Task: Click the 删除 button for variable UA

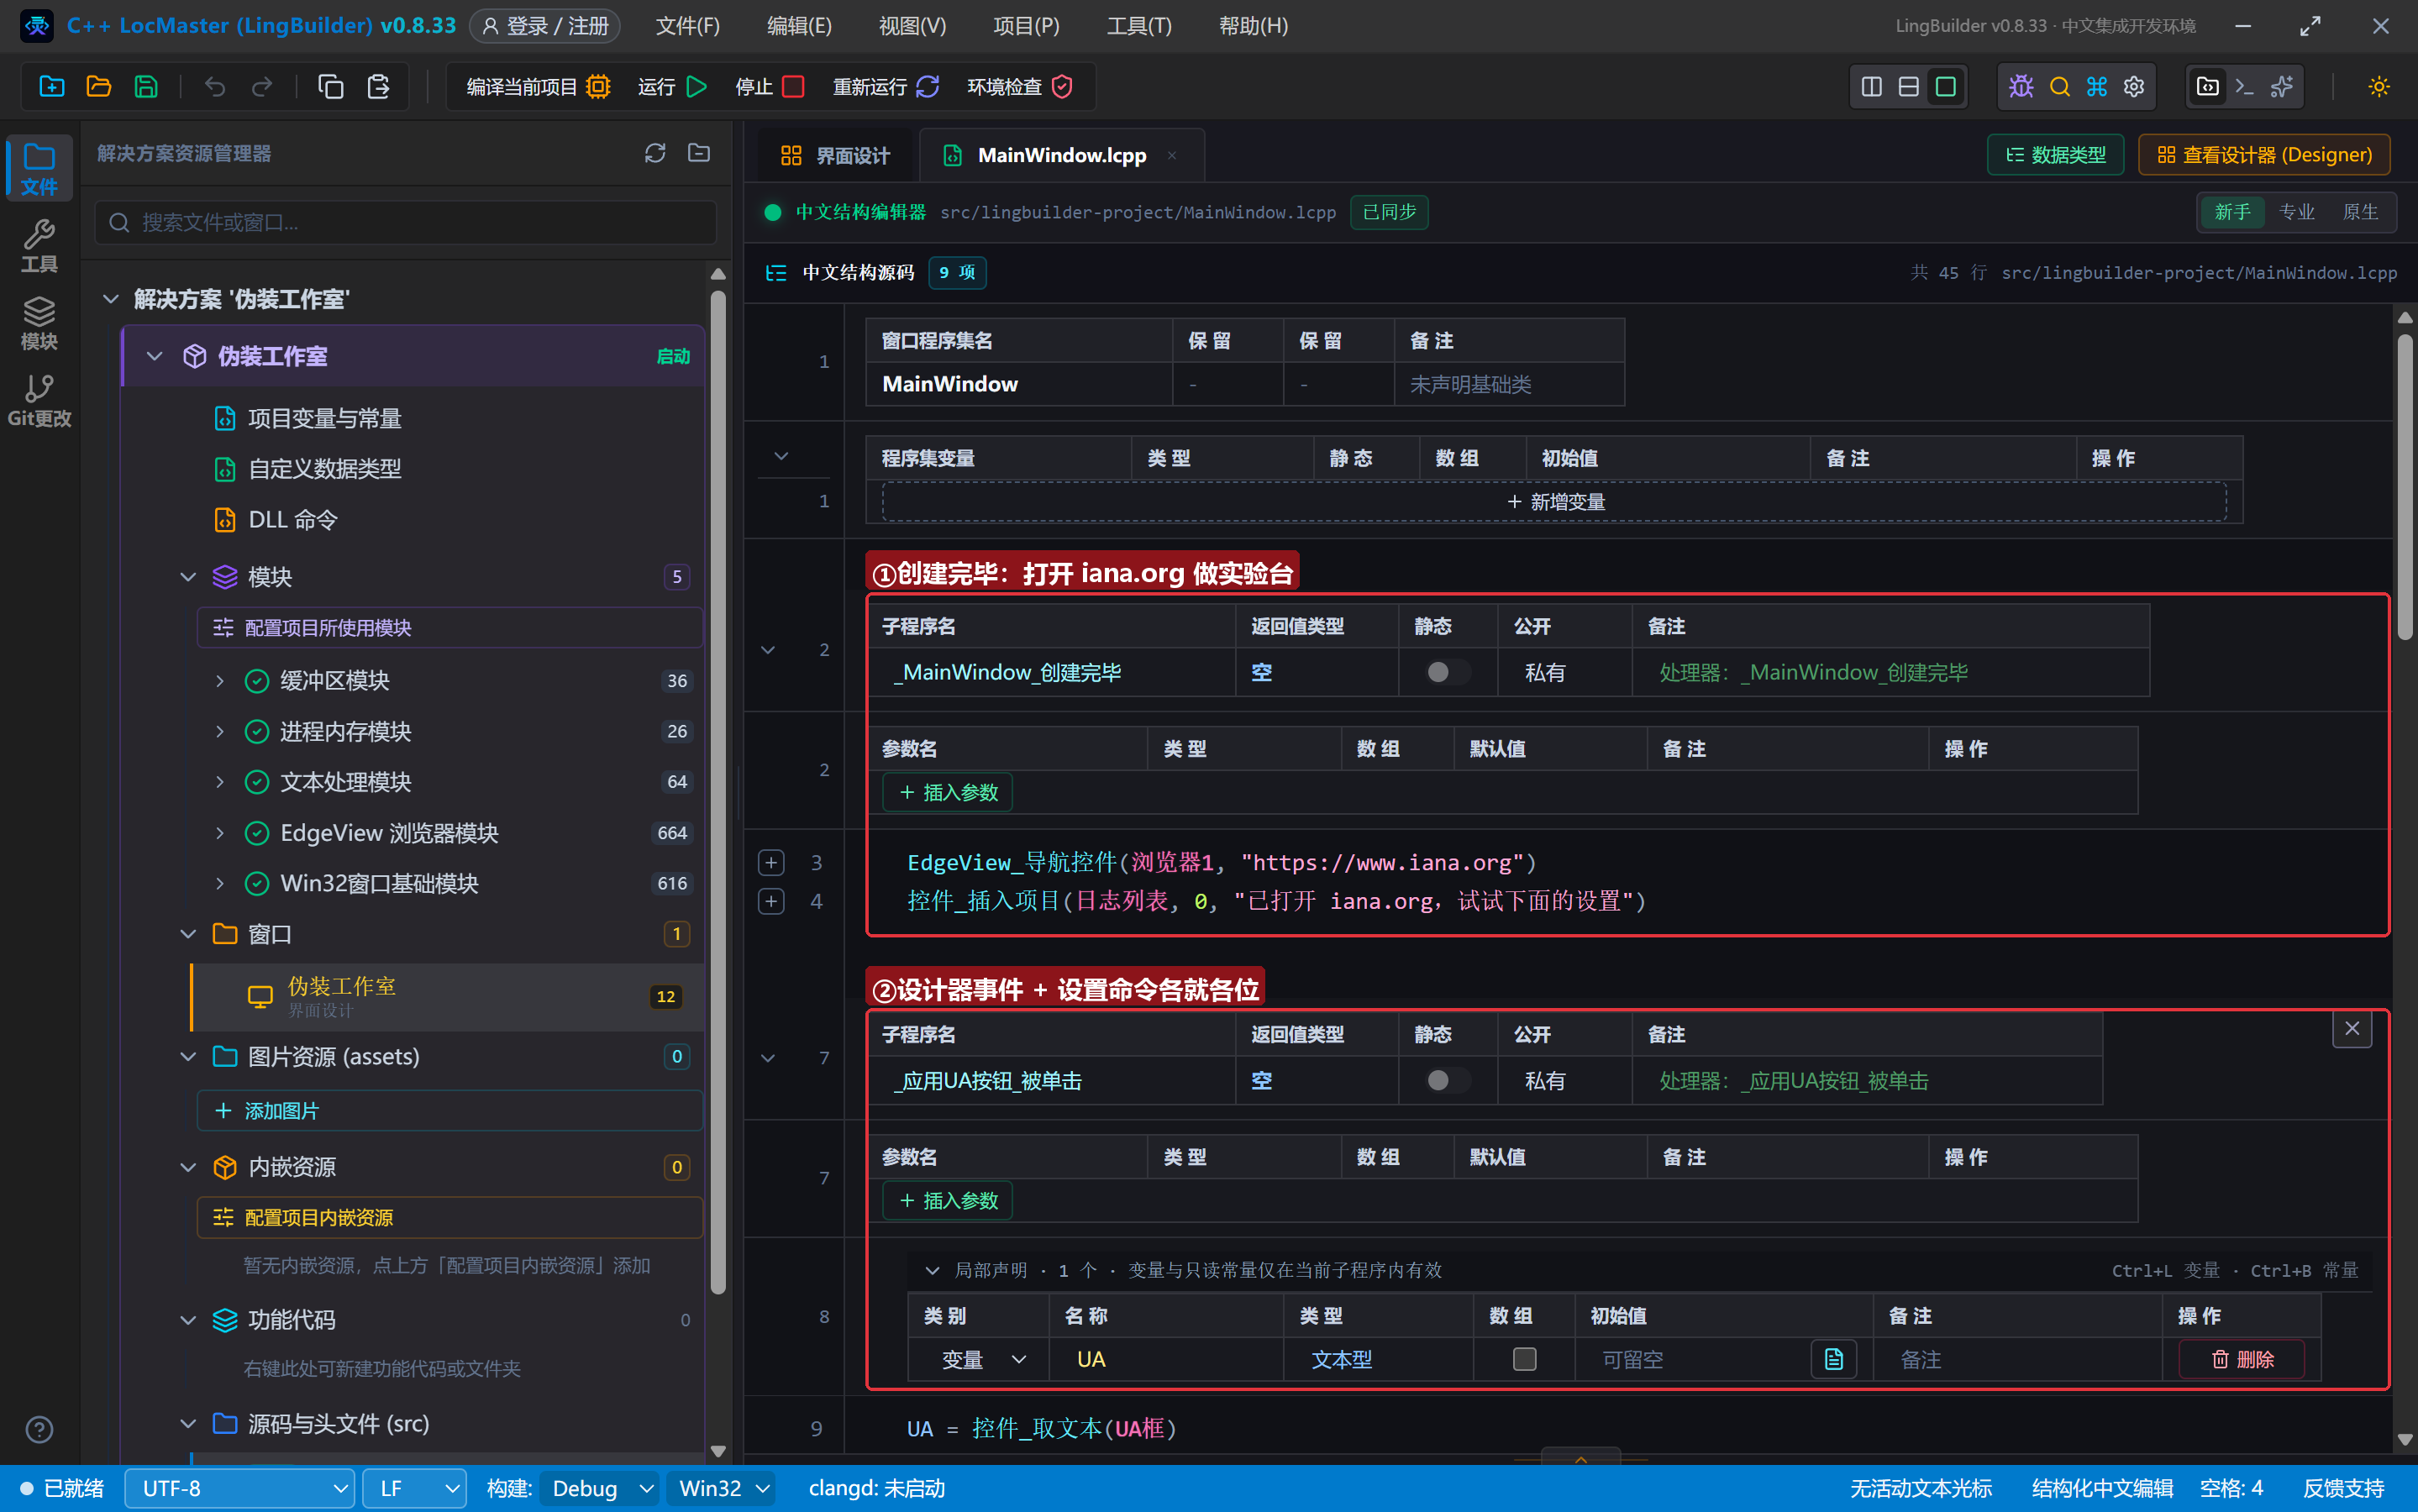Action: tap(2241, 1359)
